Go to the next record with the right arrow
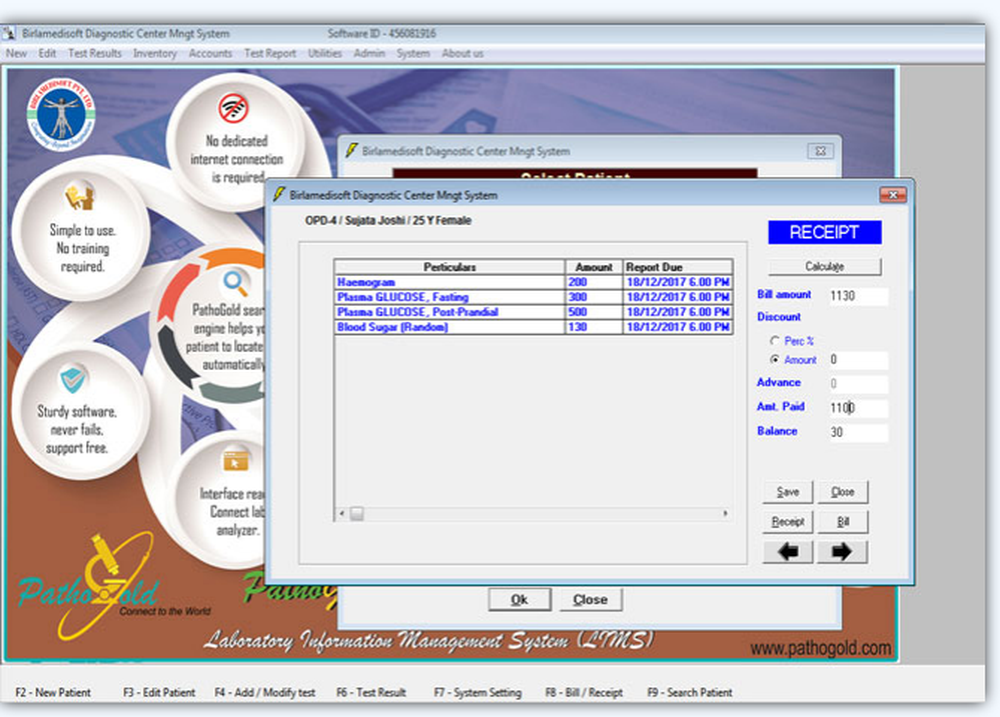1000x717 pixels. (x=842, y=552)
